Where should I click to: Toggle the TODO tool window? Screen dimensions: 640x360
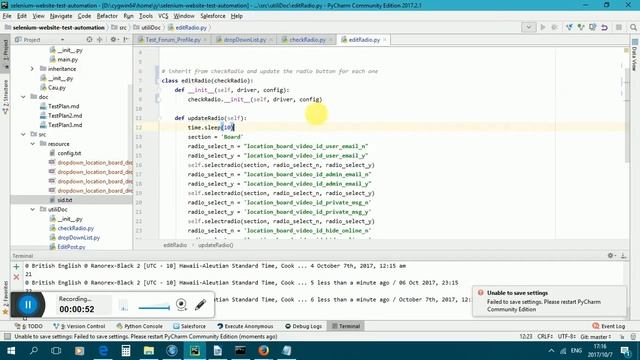pyautogui.click(x=29, y=326)
